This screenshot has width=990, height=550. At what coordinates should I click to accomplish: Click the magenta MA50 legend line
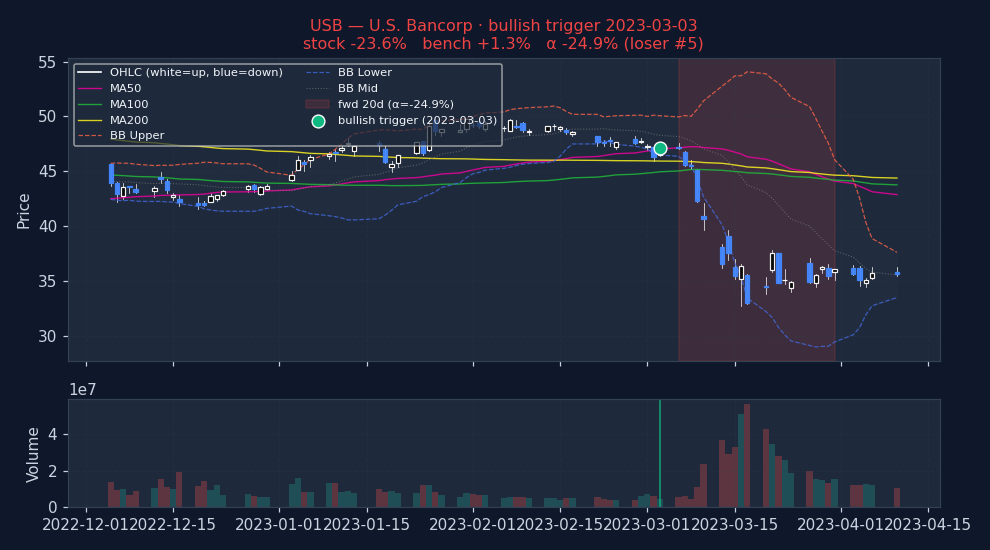point(90,89)
